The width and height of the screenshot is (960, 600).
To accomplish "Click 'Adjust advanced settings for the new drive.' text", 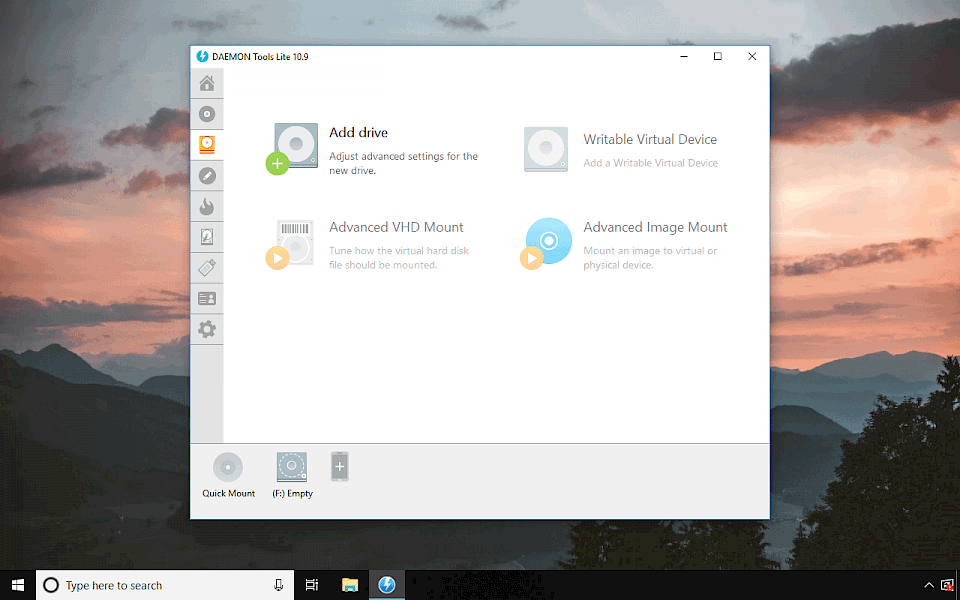I will (x=403, y=163).
